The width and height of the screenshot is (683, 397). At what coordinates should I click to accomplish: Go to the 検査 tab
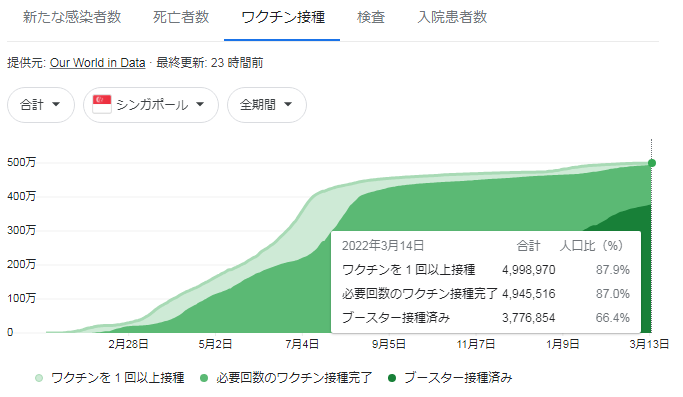click(371, 17)
